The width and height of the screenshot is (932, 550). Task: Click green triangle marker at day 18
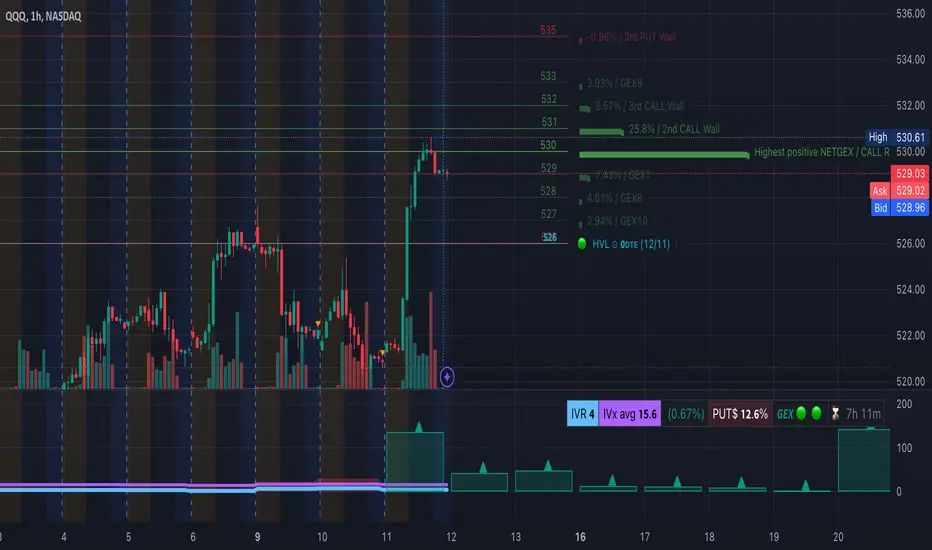click(x=741, y=482)
